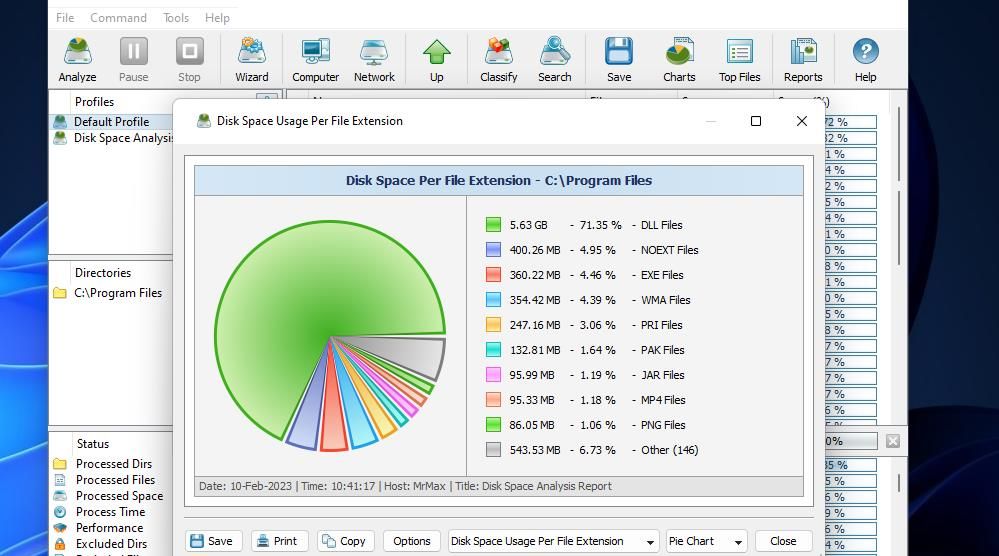Screen dimensions: 999x556
Task: Close the dialog via title bar X
Action: (801, 121)
